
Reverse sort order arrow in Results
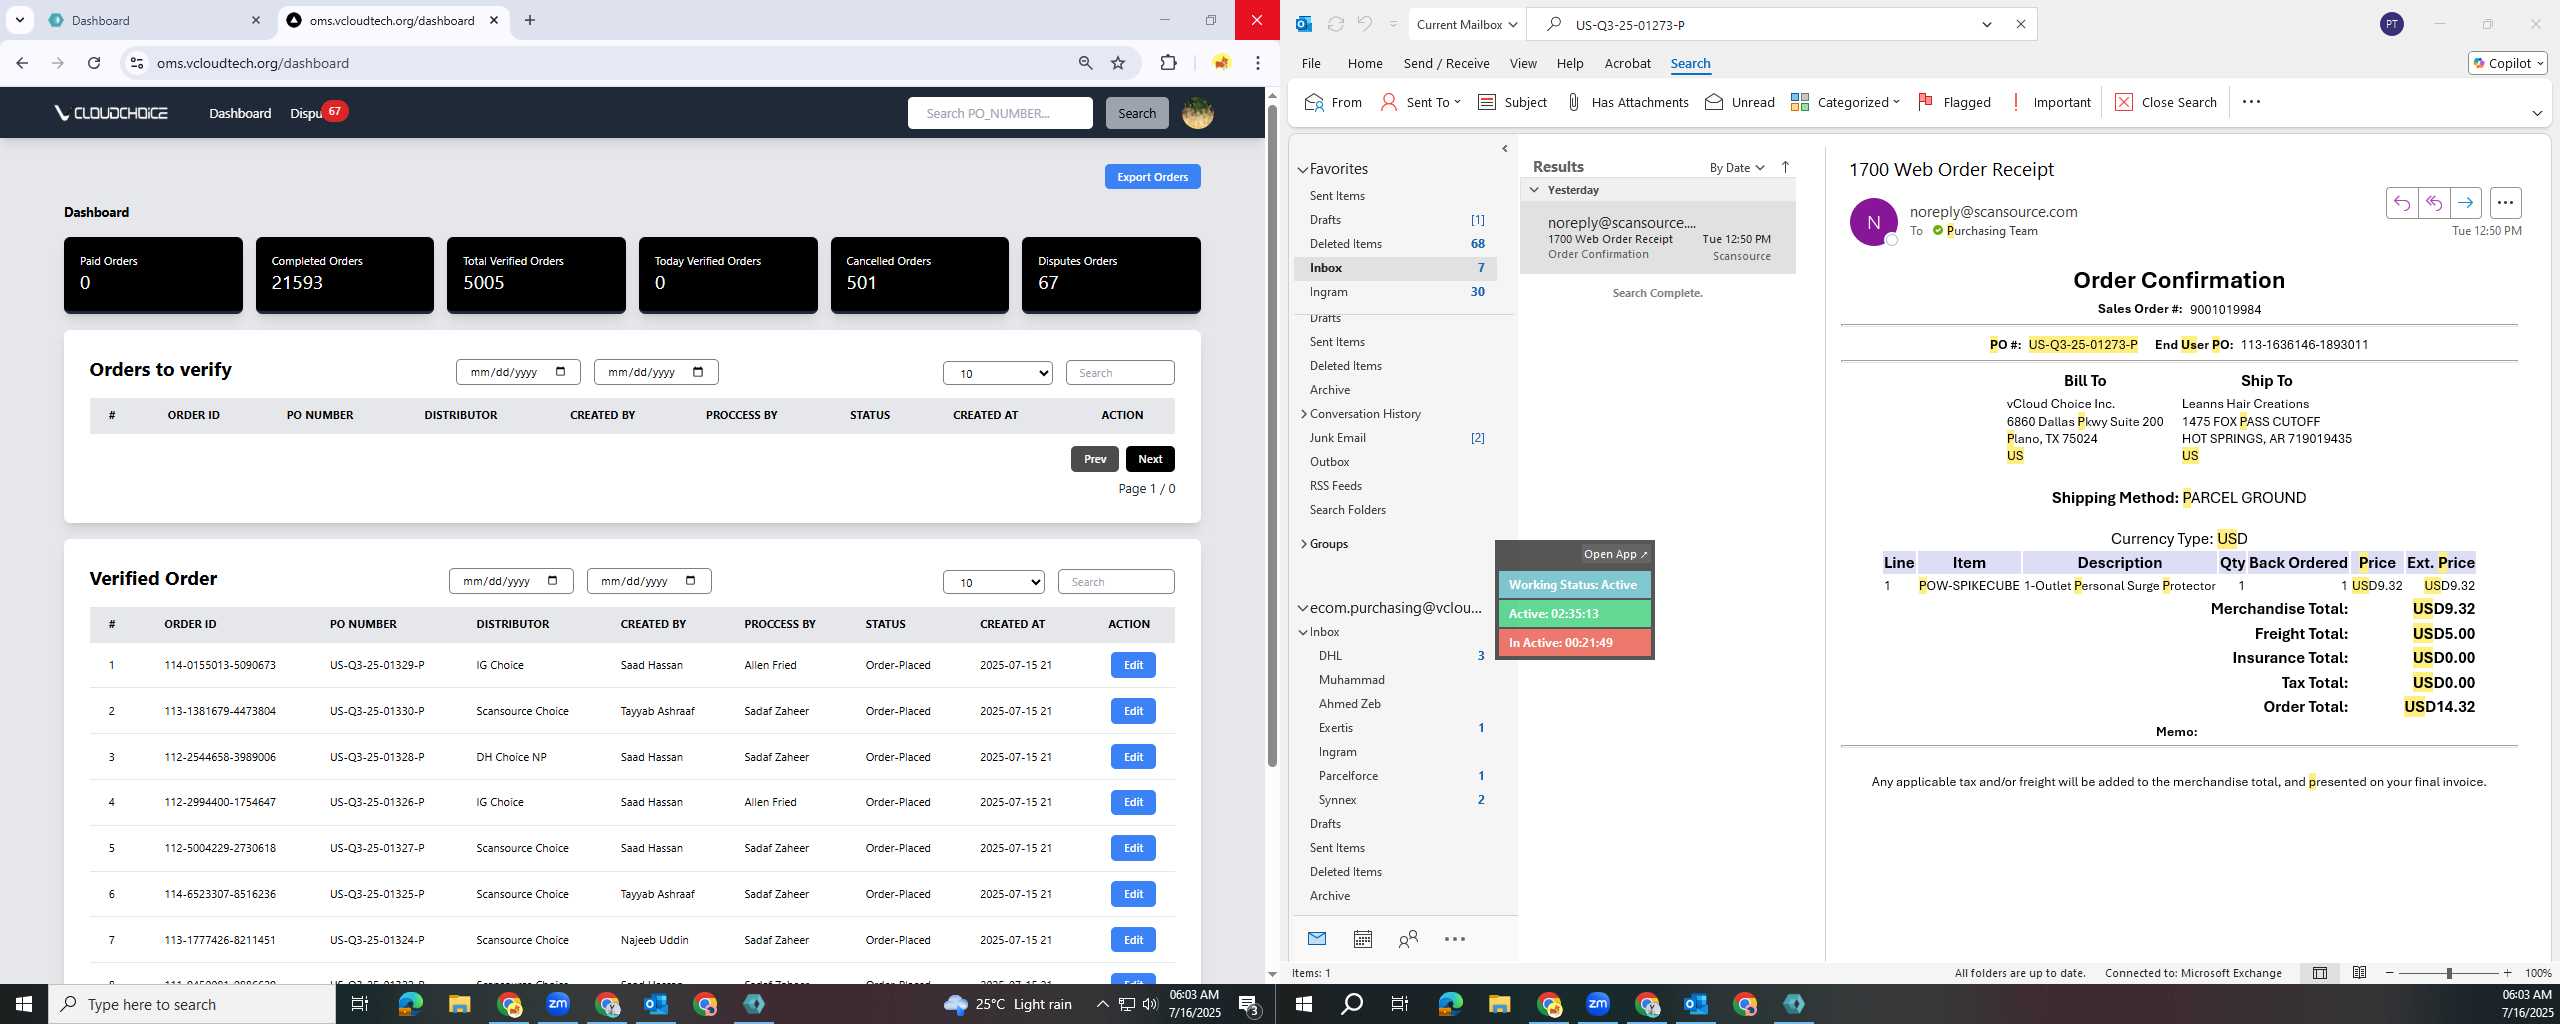pyautogui.click(x=1786, y=167)
